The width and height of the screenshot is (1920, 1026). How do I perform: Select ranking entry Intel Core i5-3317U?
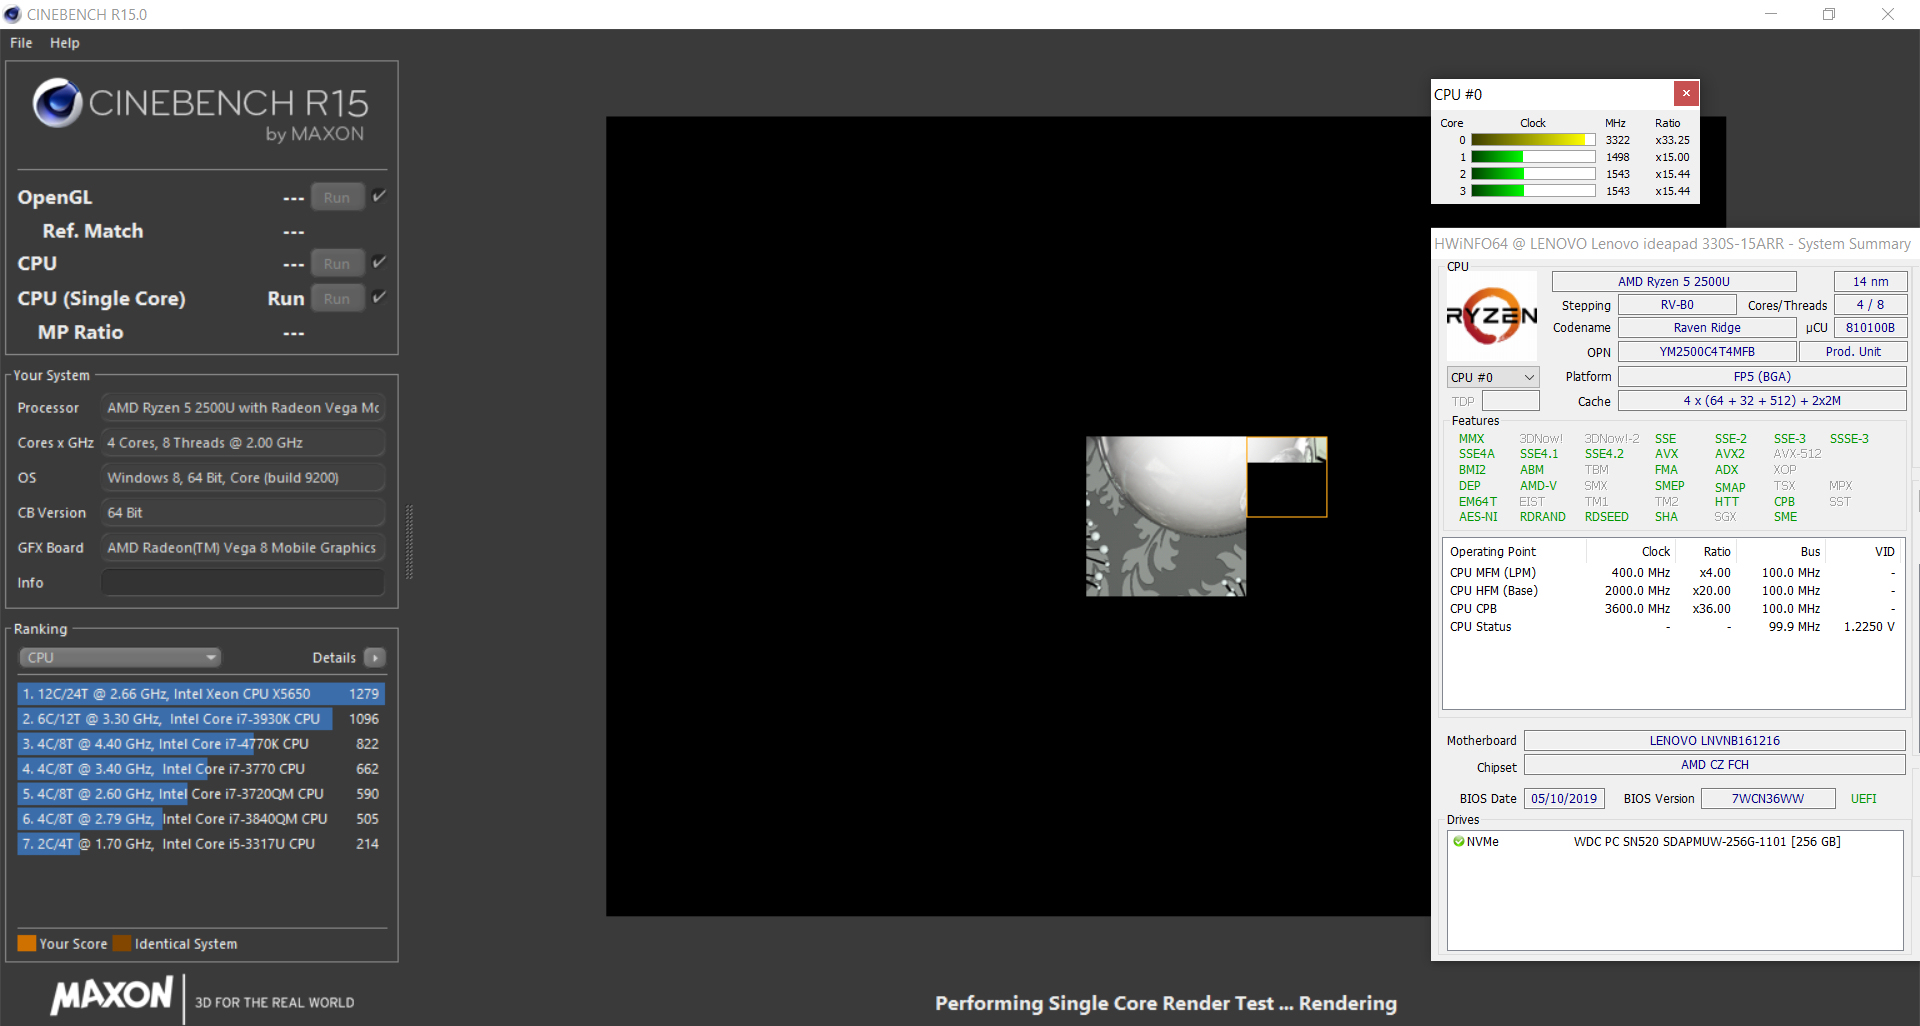point(200,843)
